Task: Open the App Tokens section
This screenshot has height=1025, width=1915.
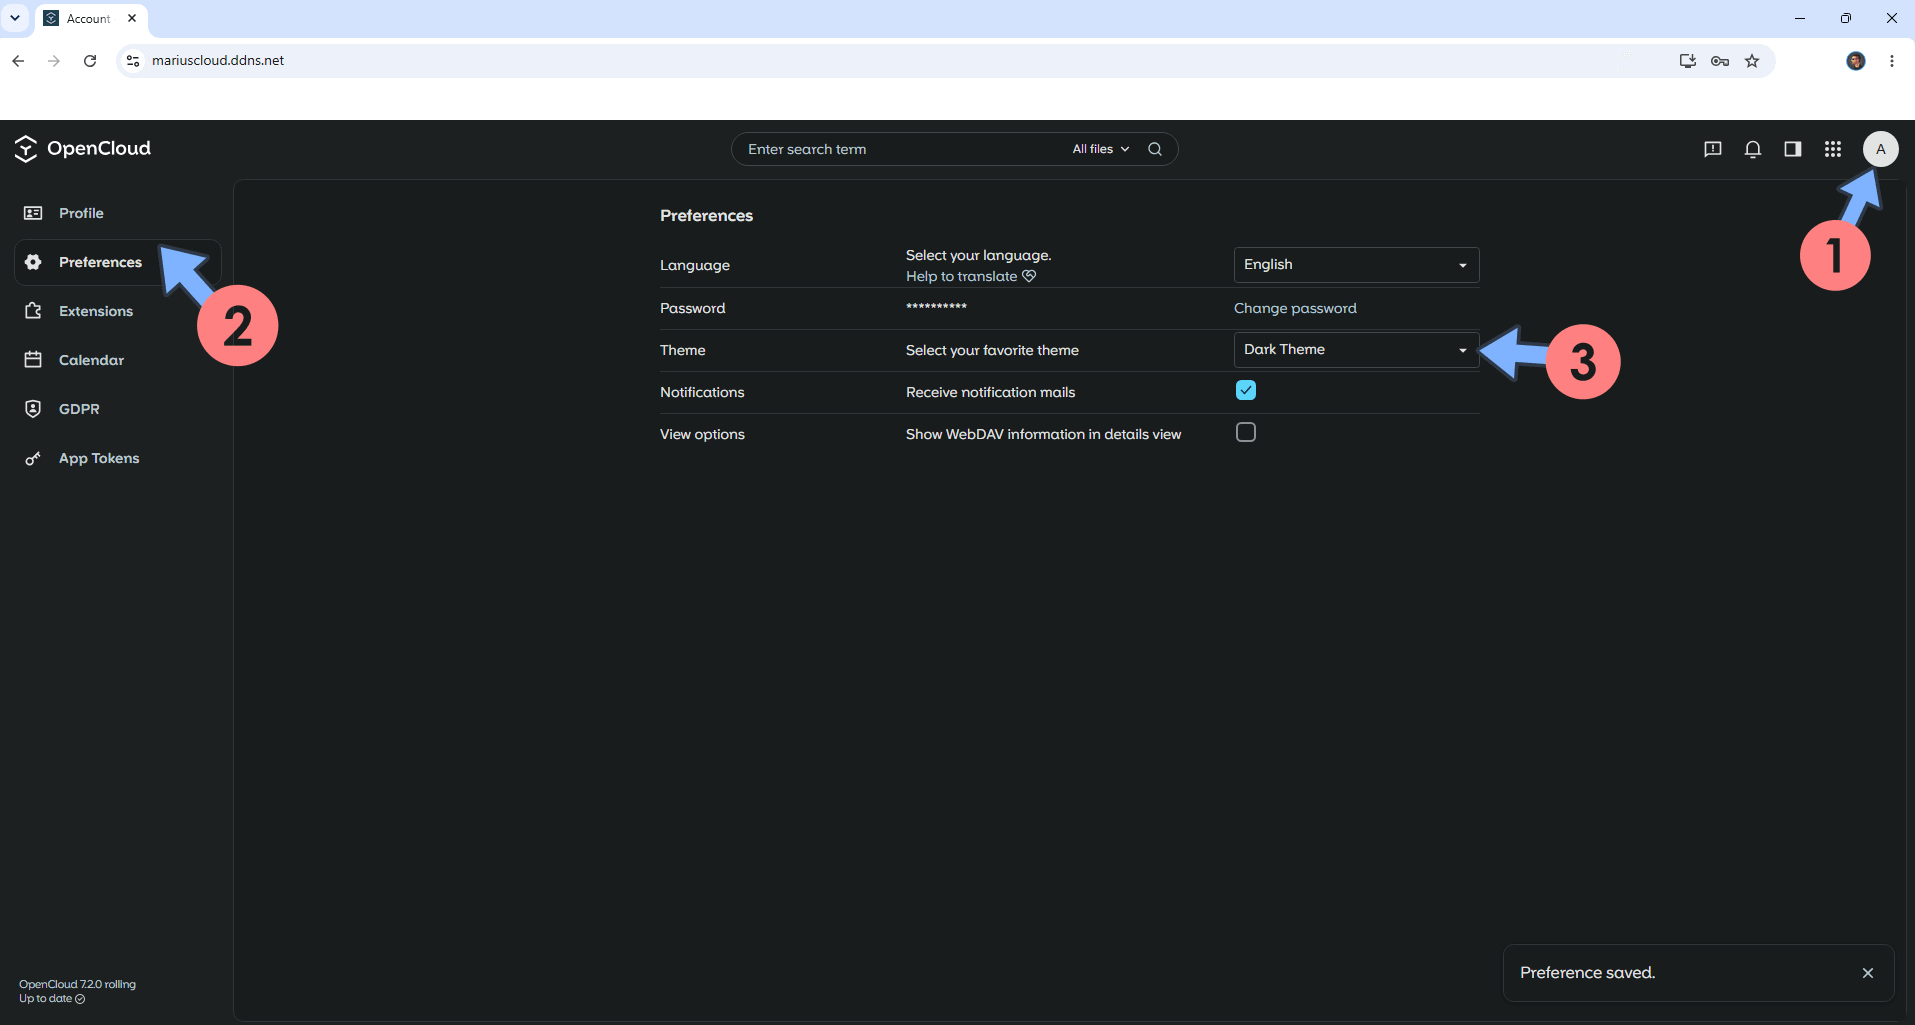Action: pos(118,458)
